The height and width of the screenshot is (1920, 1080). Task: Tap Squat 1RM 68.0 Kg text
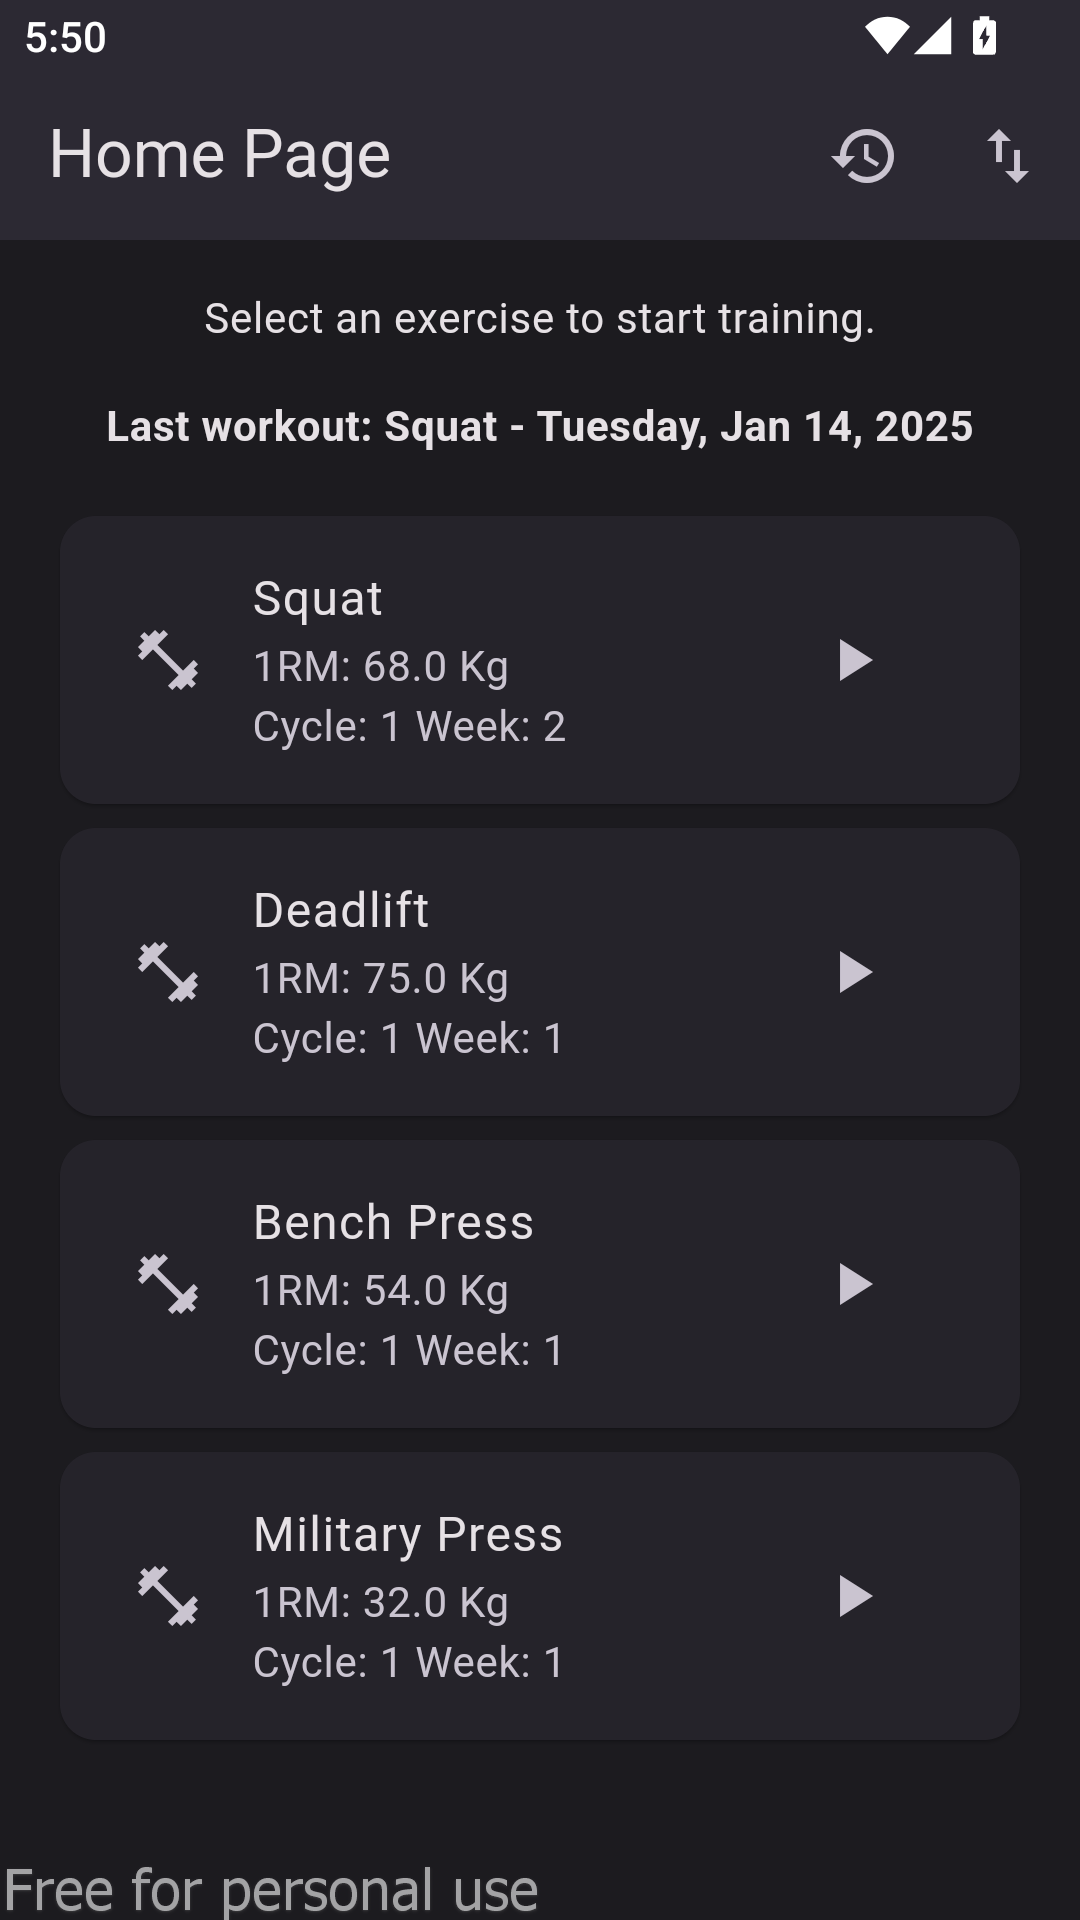(x=381, y=667)
